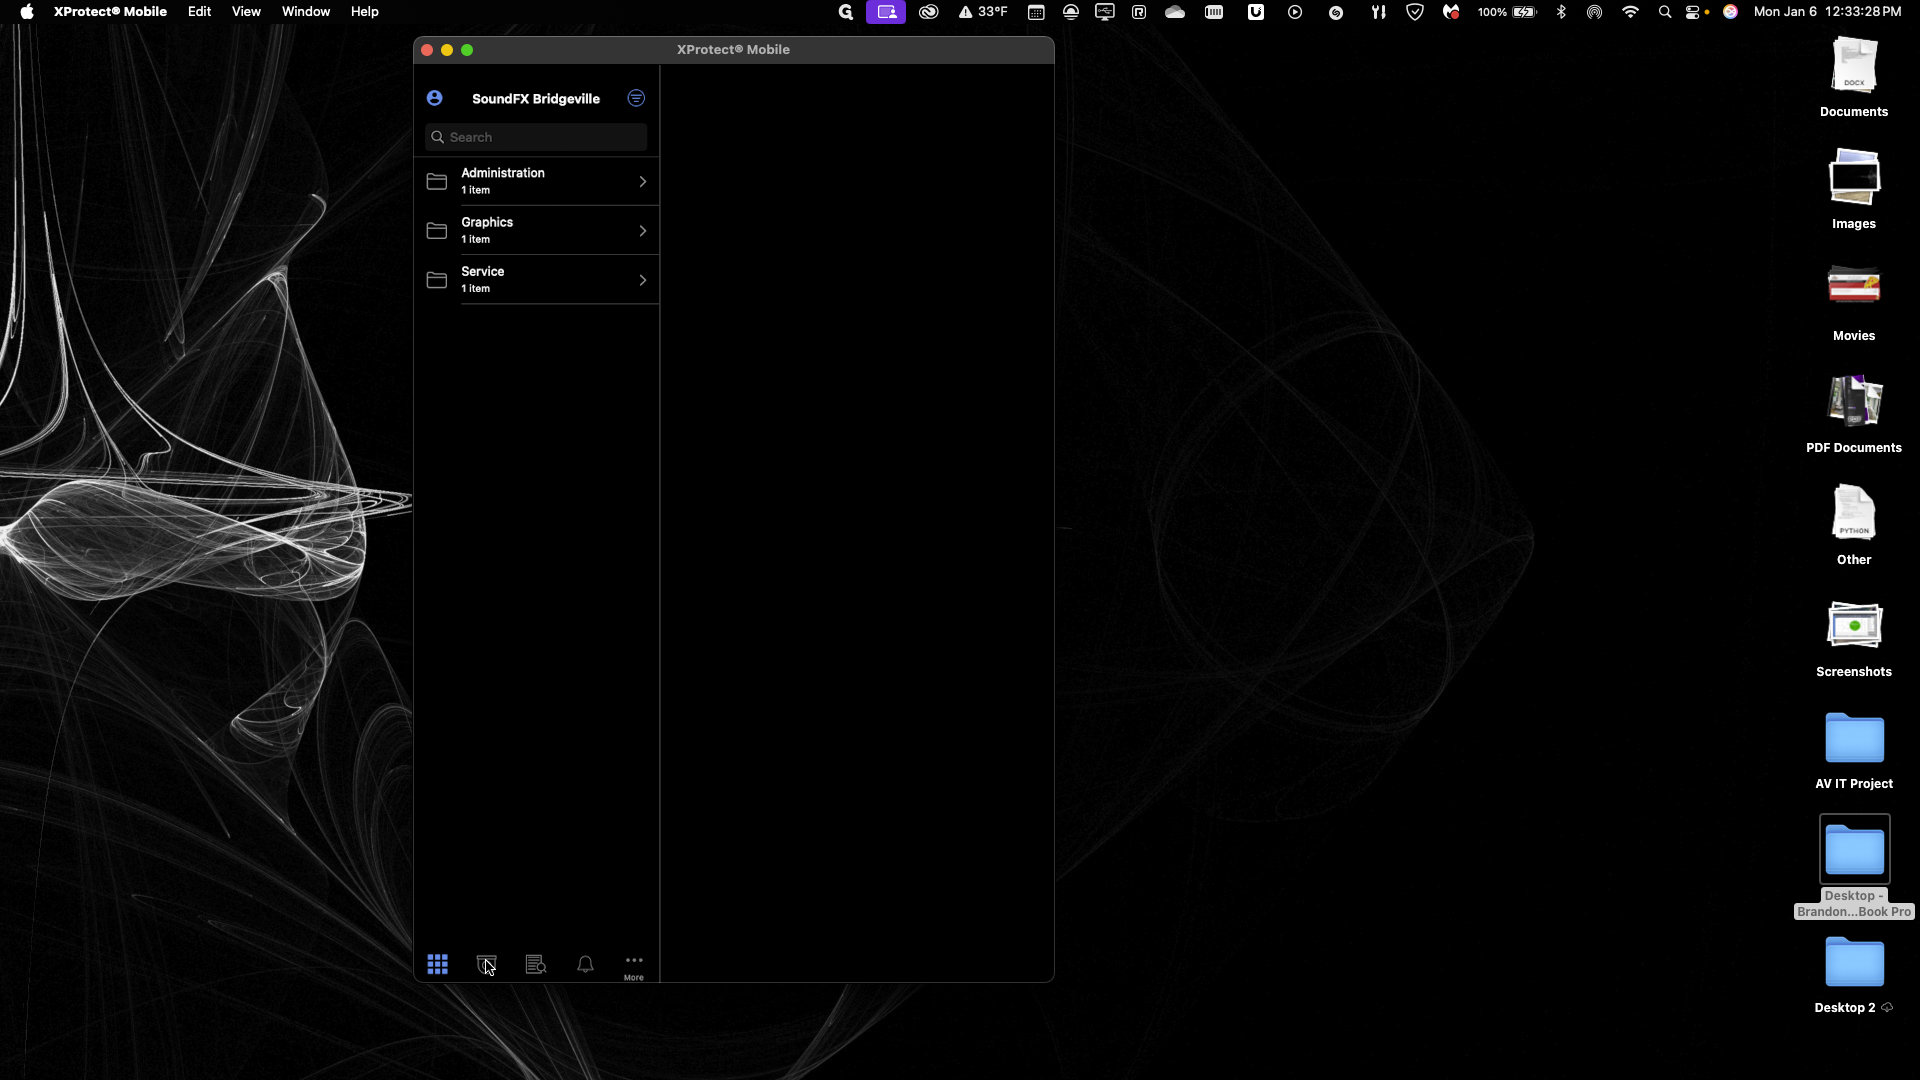The image size is (1920, 1080).
Task: Maximize the XProtect Mobile window
Action: 467,50
